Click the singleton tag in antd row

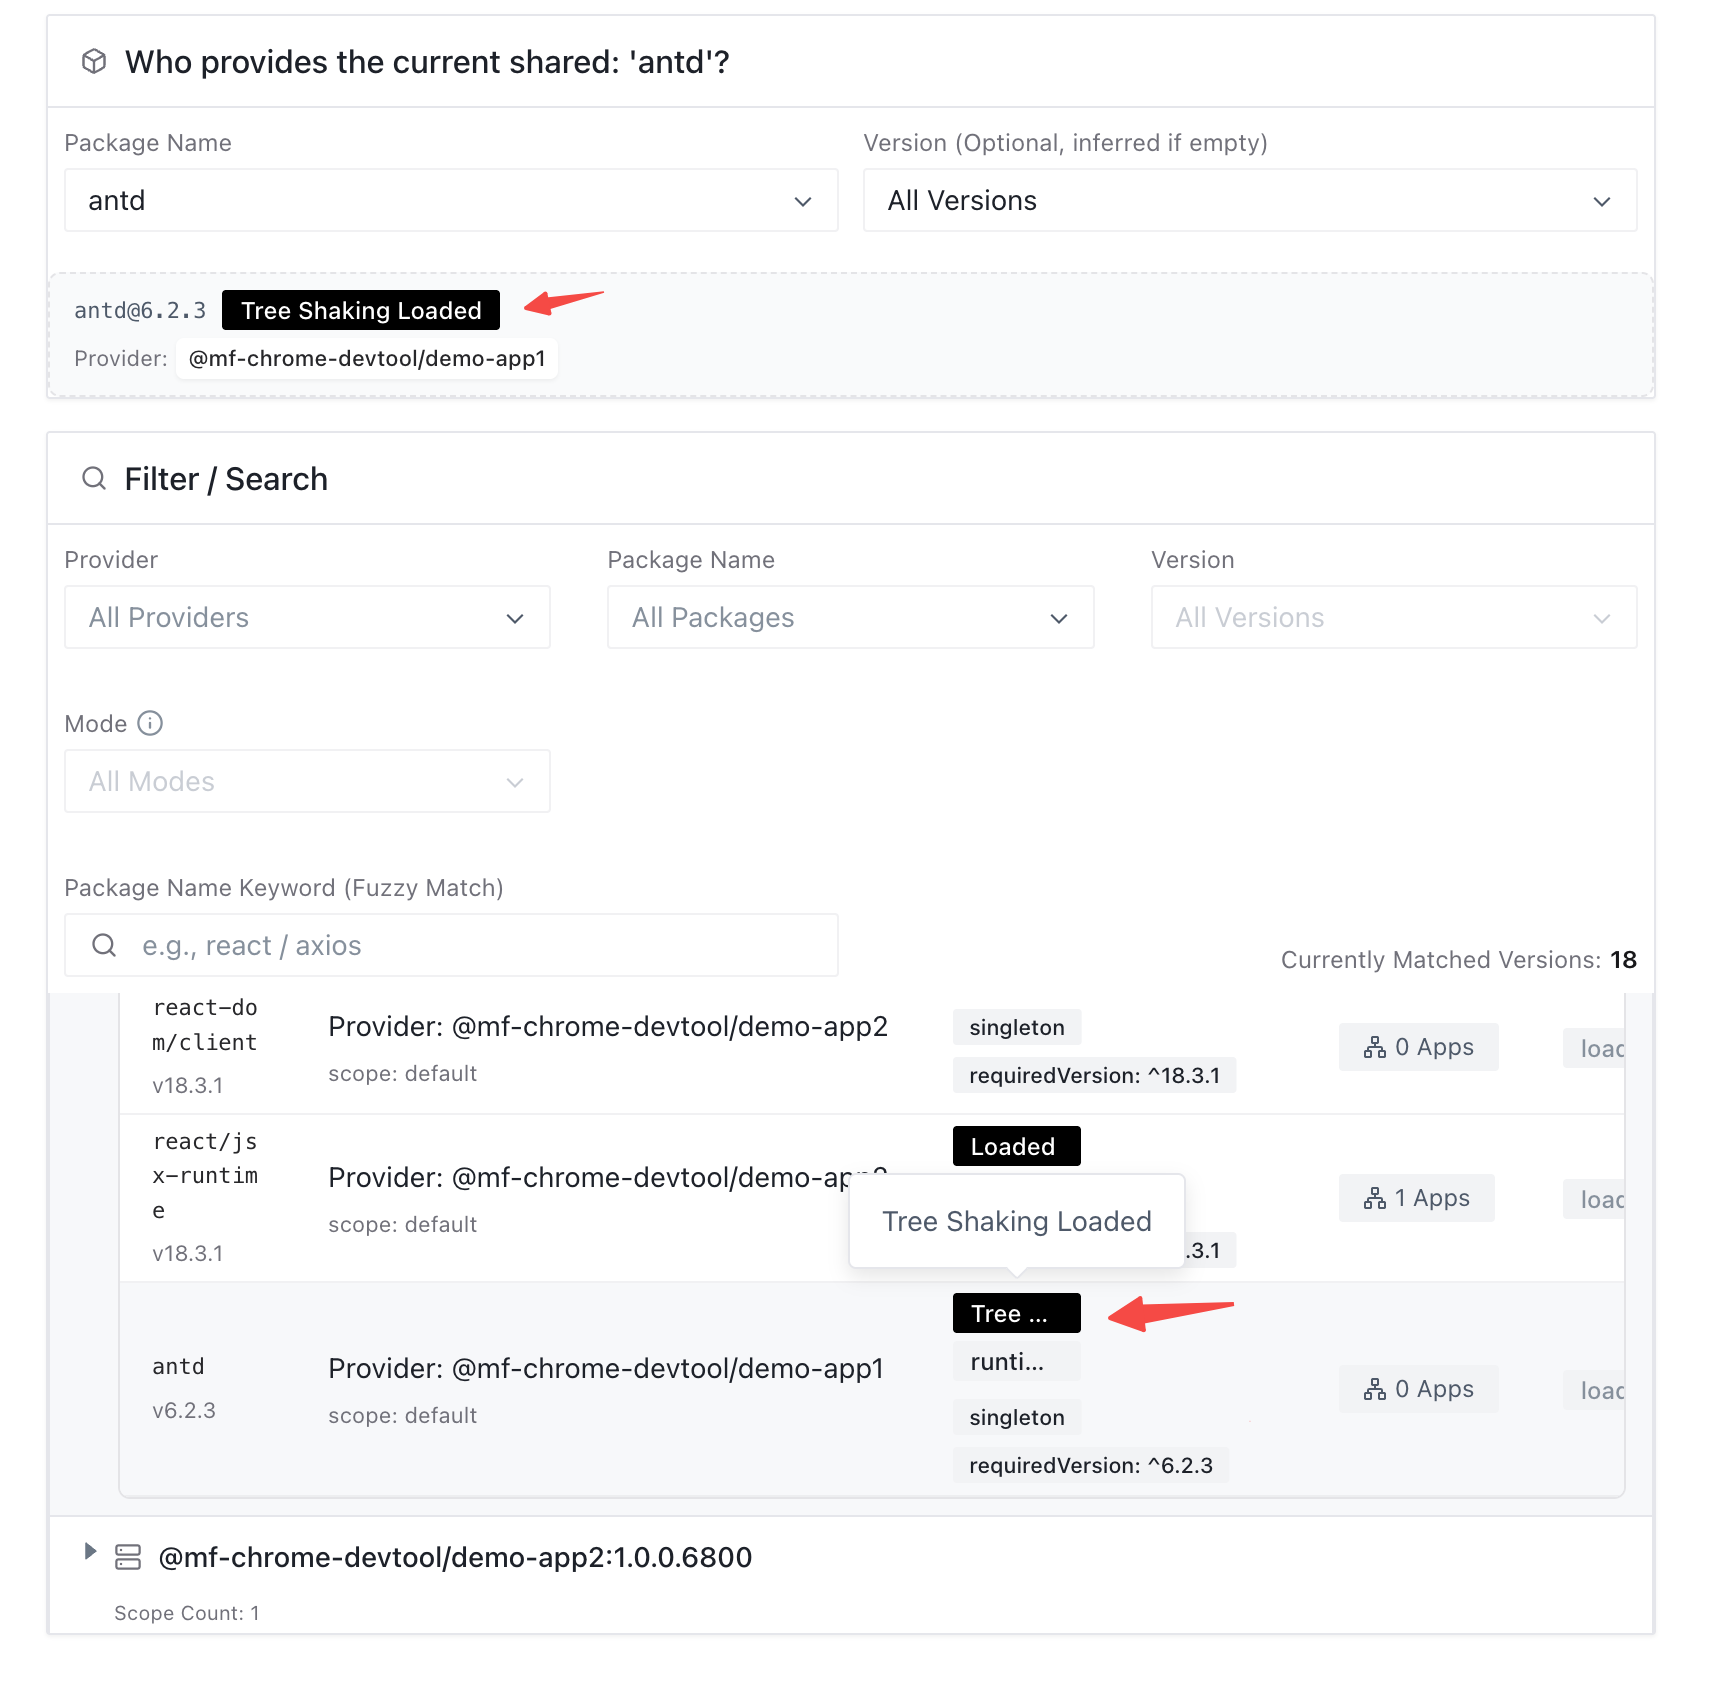pyautogui.click(x=1016, y=1418)
